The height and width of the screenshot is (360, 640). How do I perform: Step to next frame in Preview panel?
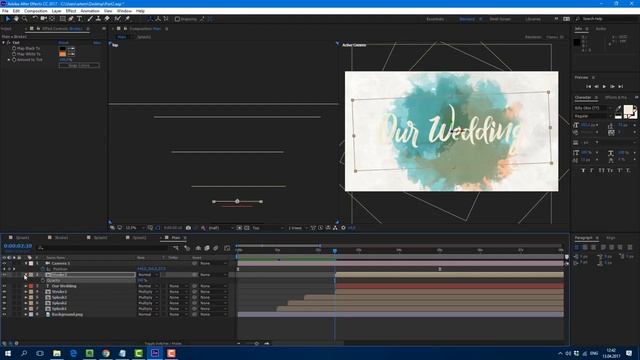(612, 87)
